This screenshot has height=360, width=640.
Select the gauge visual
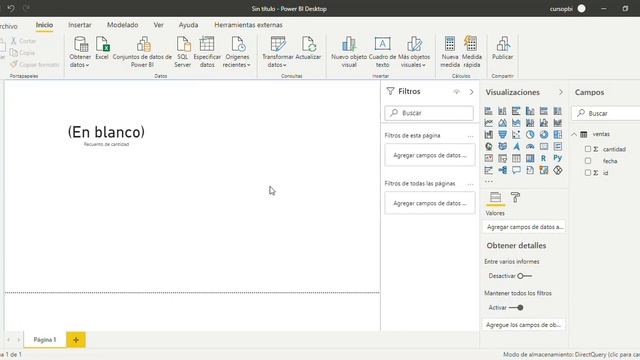pos(530,147)
